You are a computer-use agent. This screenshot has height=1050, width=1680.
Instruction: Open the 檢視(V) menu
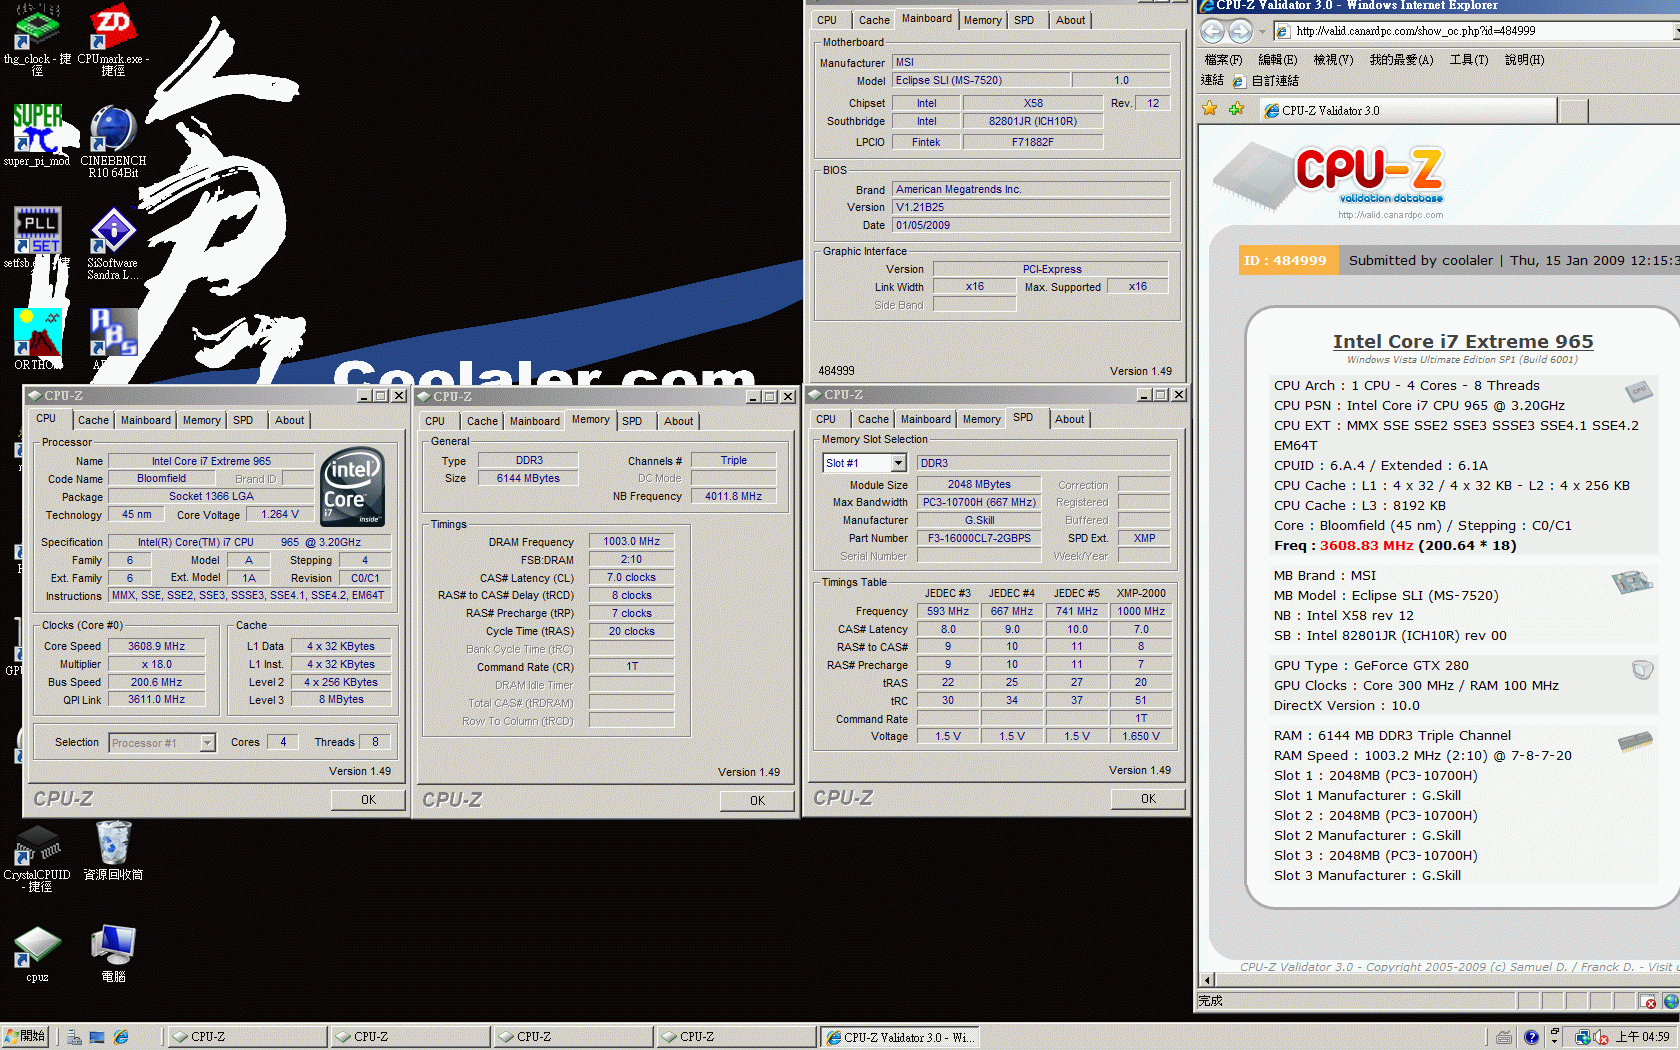click(1333, 60)
